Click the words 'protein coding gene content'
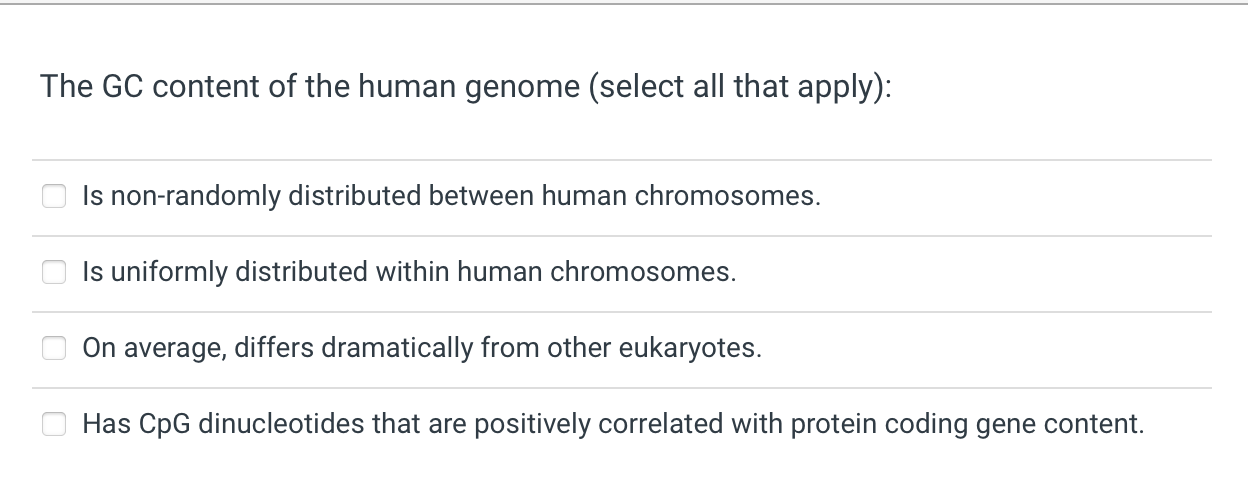The image size is (1248, 502). click(967, 424)
